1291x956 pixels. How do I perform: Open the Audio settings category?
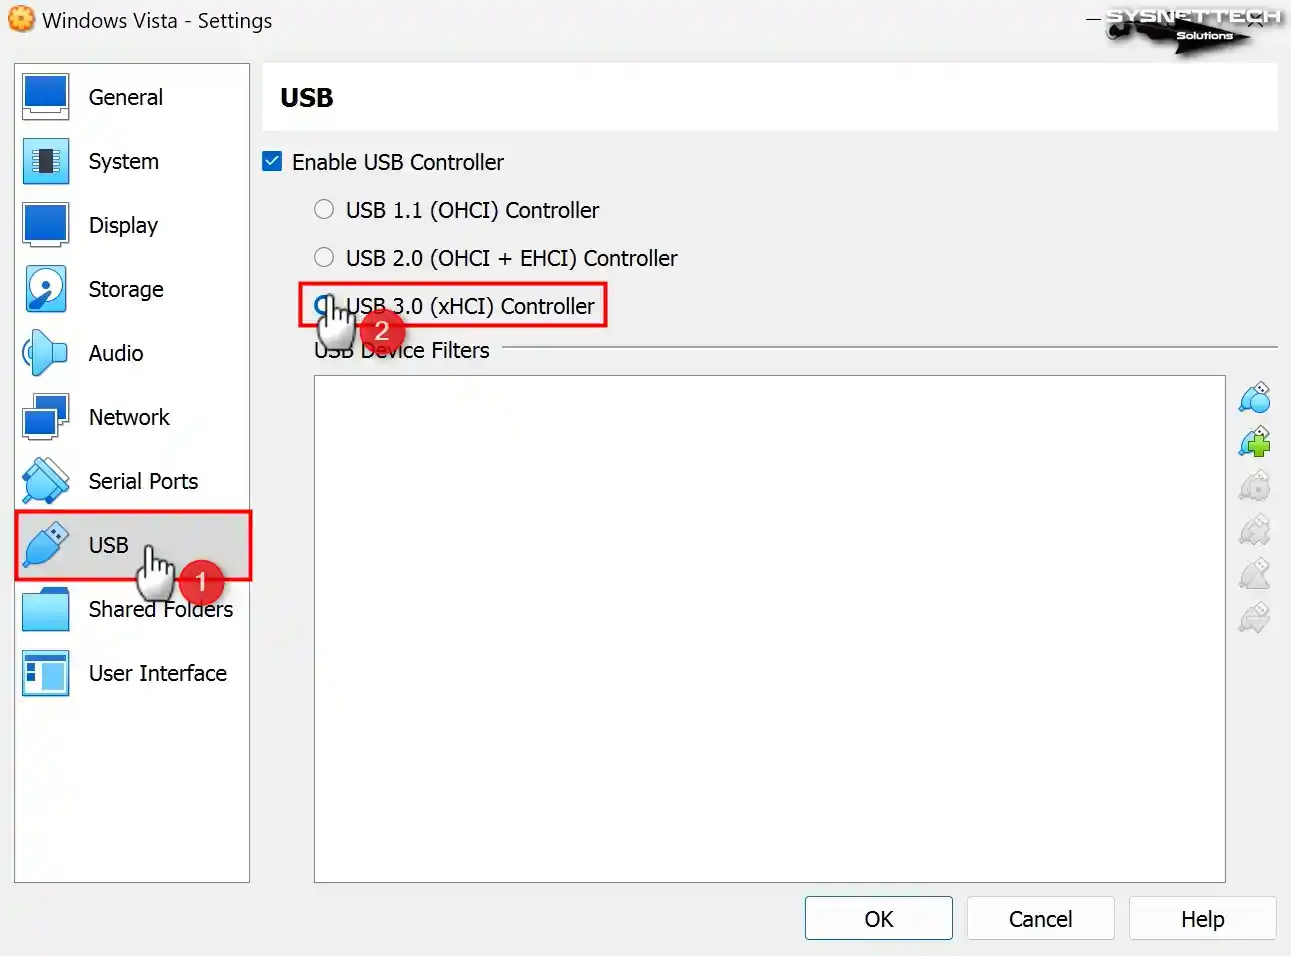coord(131,353)
